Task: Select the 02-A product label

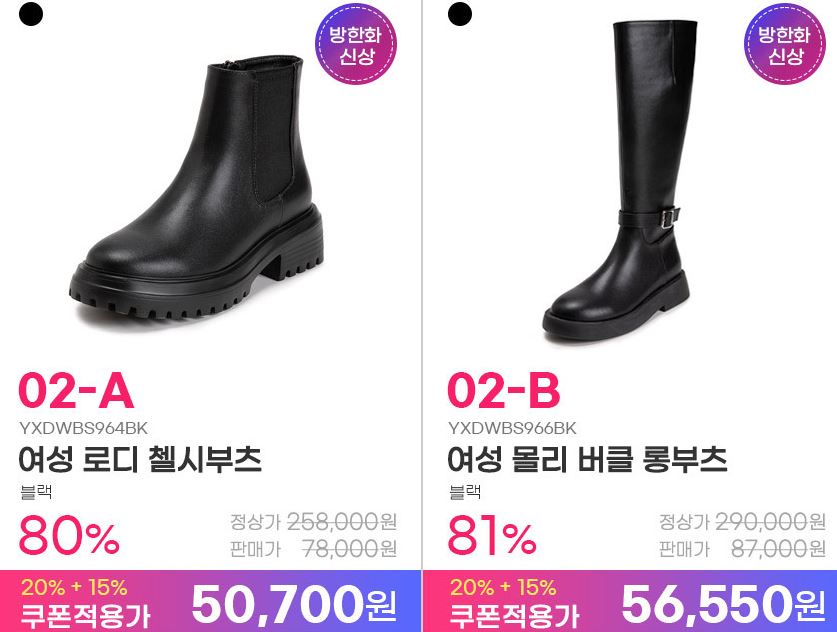Action: pyautogui.click(x=76, y=390)
